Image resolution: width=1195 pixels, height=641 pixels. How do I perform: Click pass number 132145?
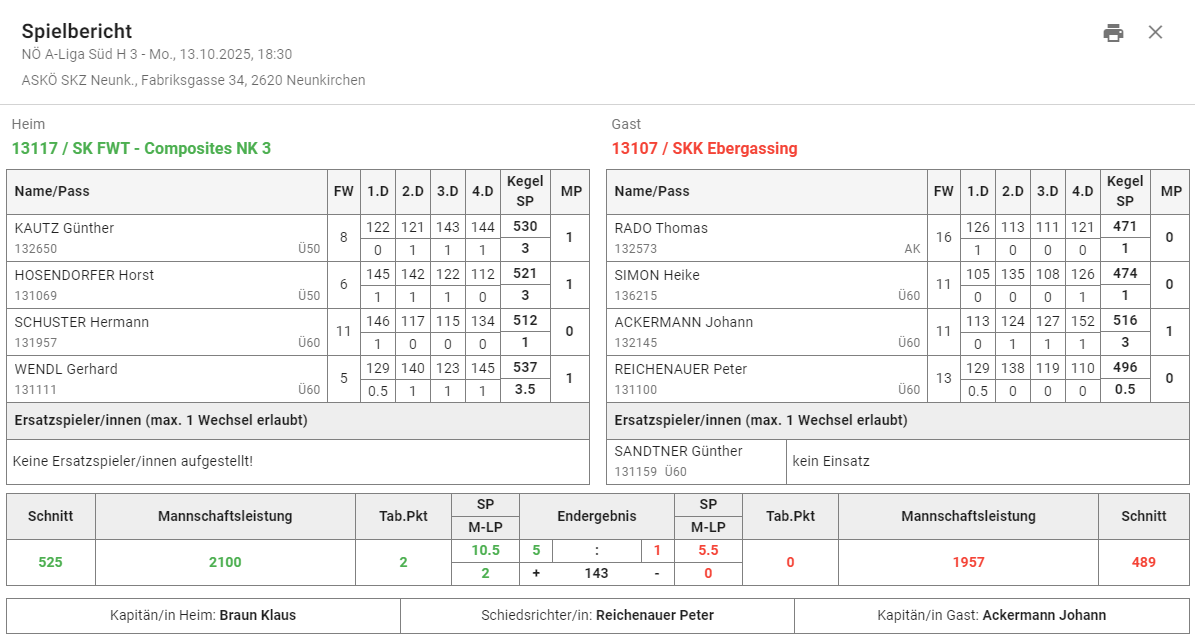click(x=636, y=343)
